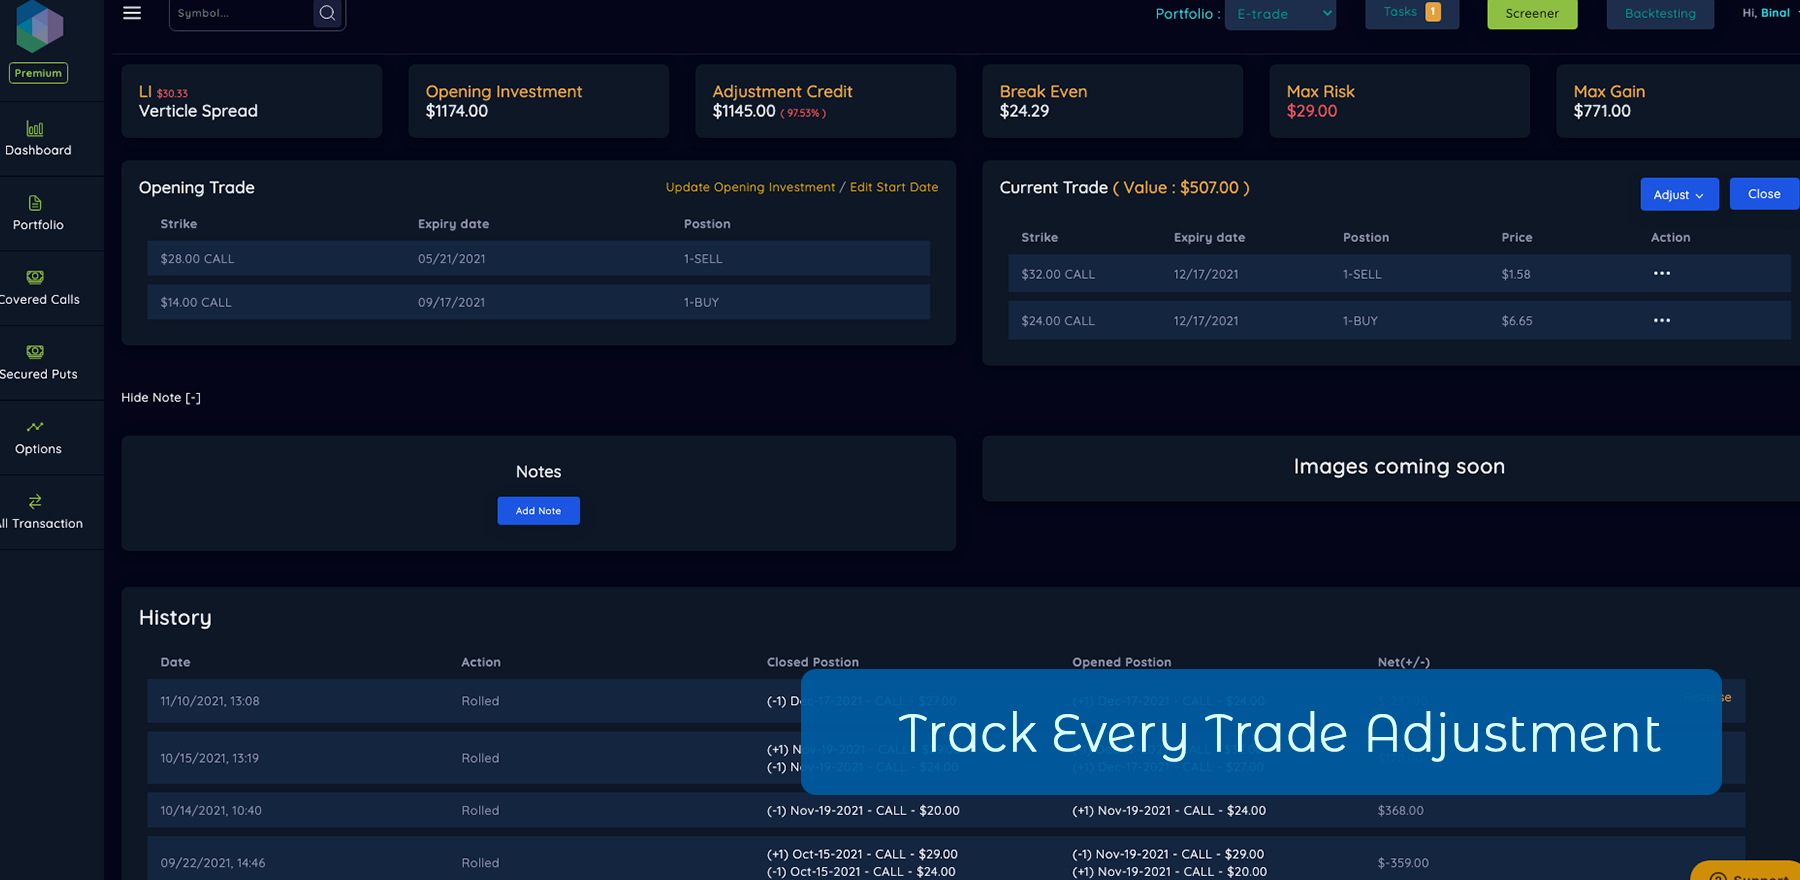The height and width of the screenshot is (880, 1800).
Task: Select the Options chart icon
Action: (35, 427)
